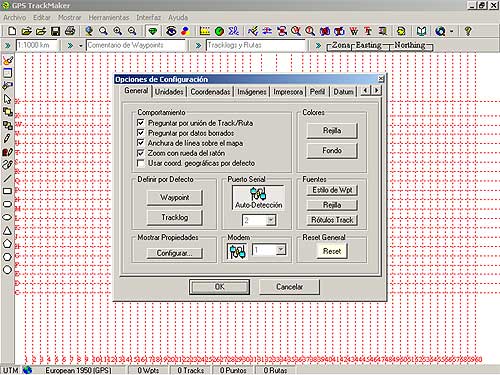Switch to the Datum tab

[343, 92]
